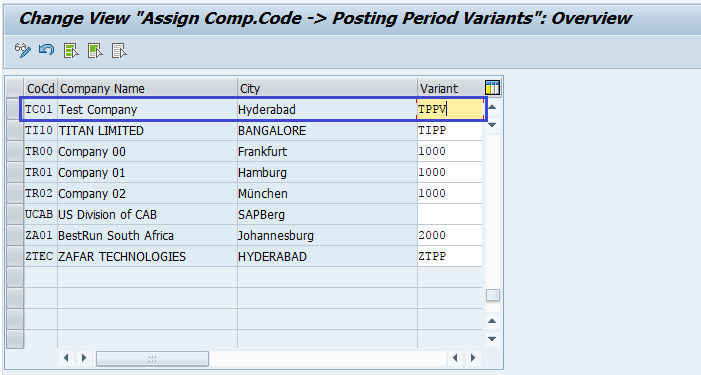Click the 'SAPBerg' city cell
This screenshot has height=375, width=701.
327,215
